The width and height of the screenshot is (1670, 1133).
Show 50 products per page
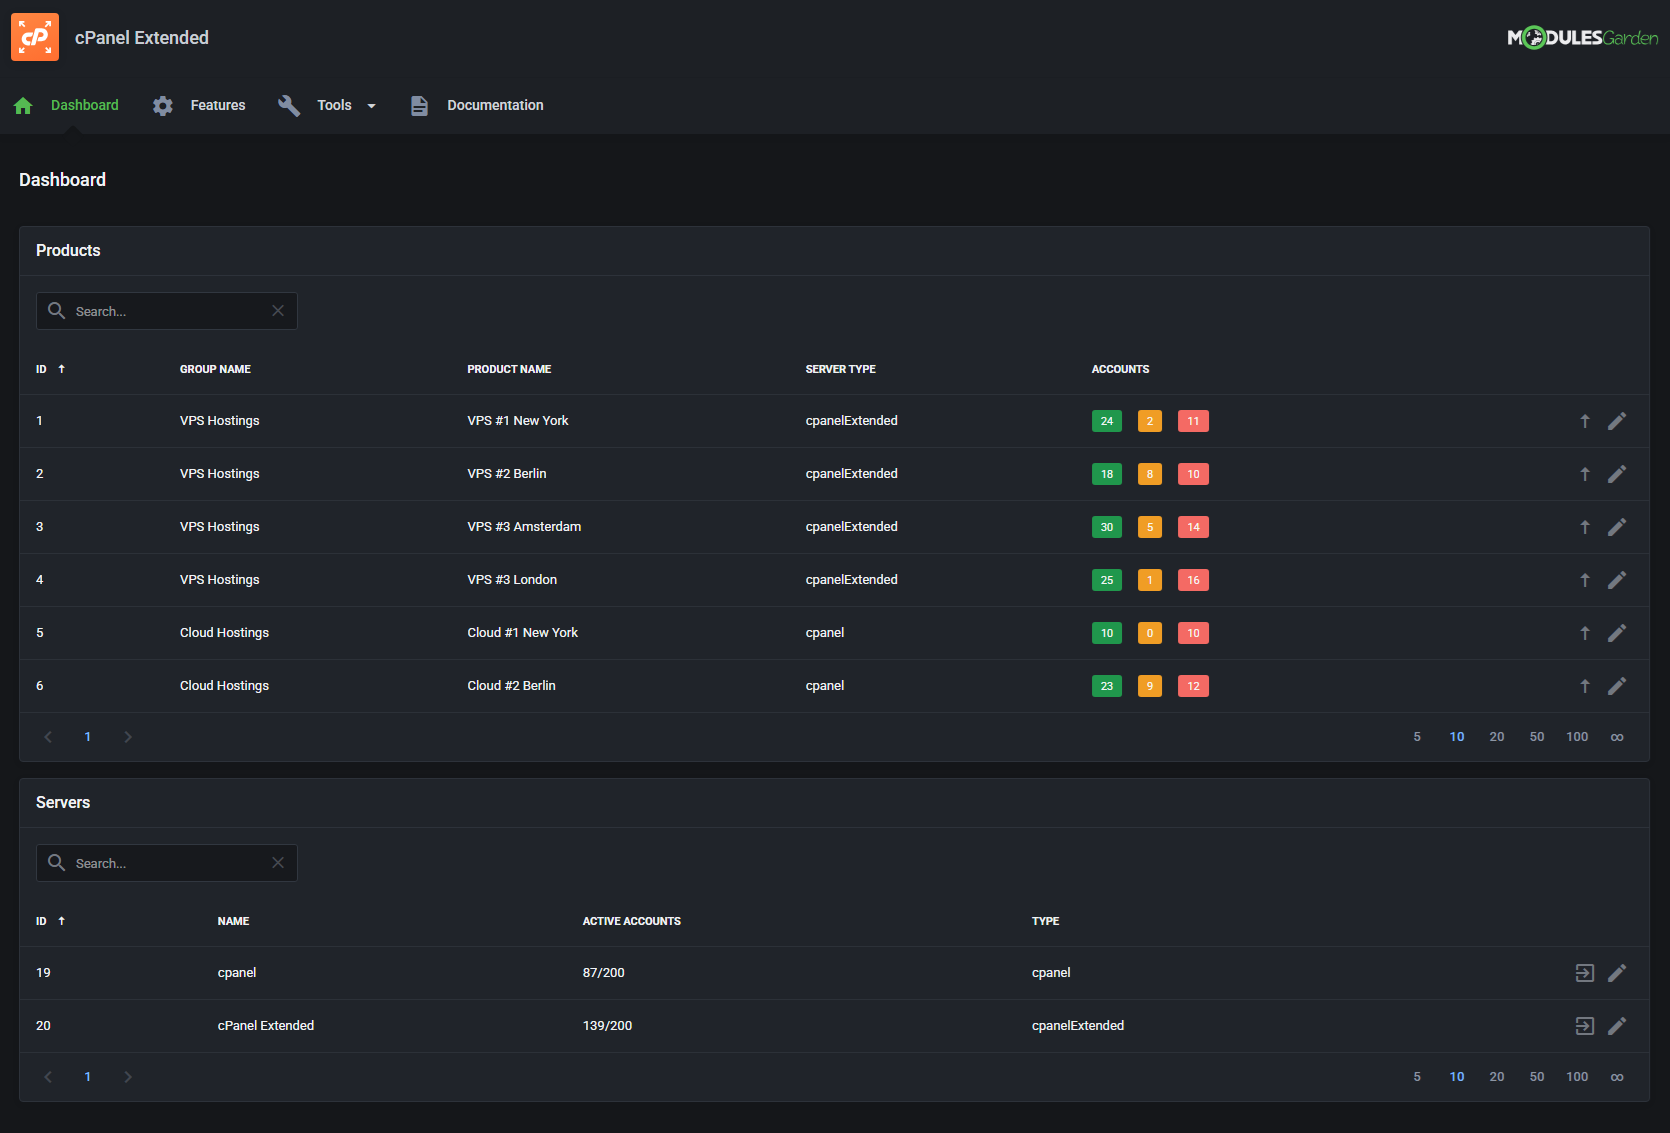click(1537, 737)
